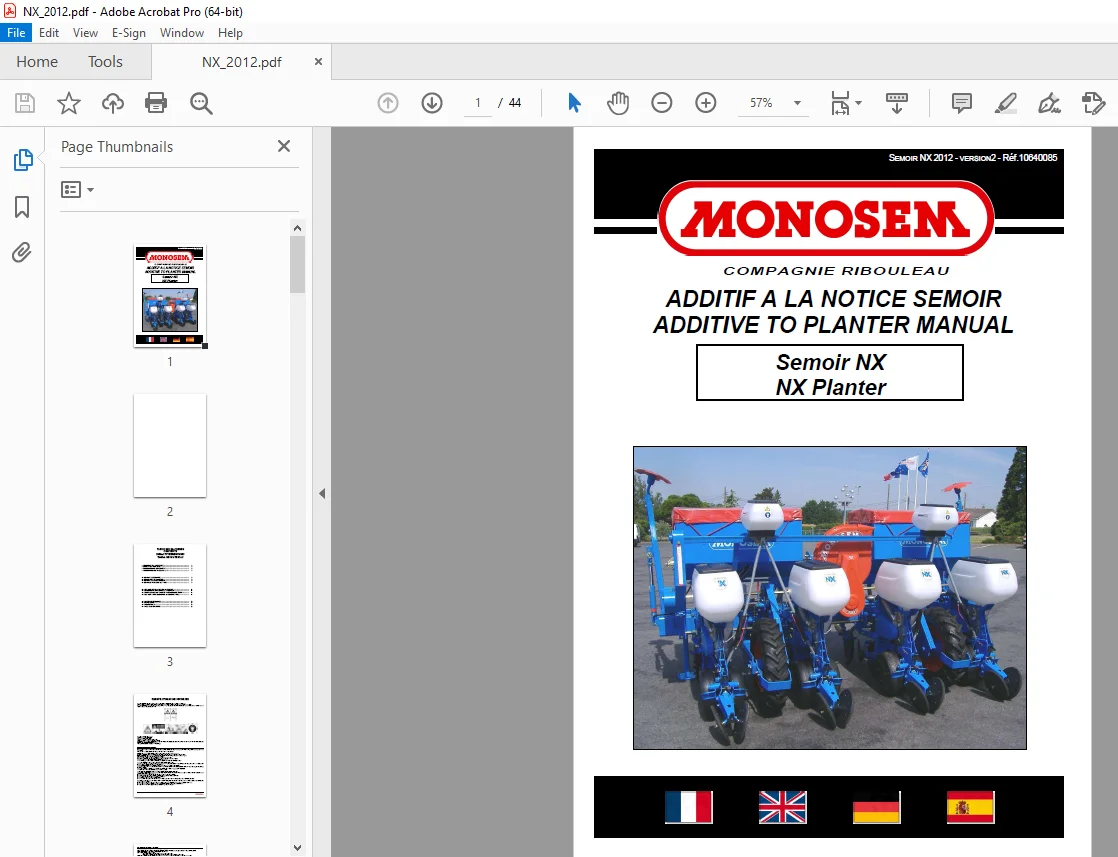Viewport: 1118px width, 857px height.
Task: Click the 'Semoir NX' title text
Action: coord(831,362)
